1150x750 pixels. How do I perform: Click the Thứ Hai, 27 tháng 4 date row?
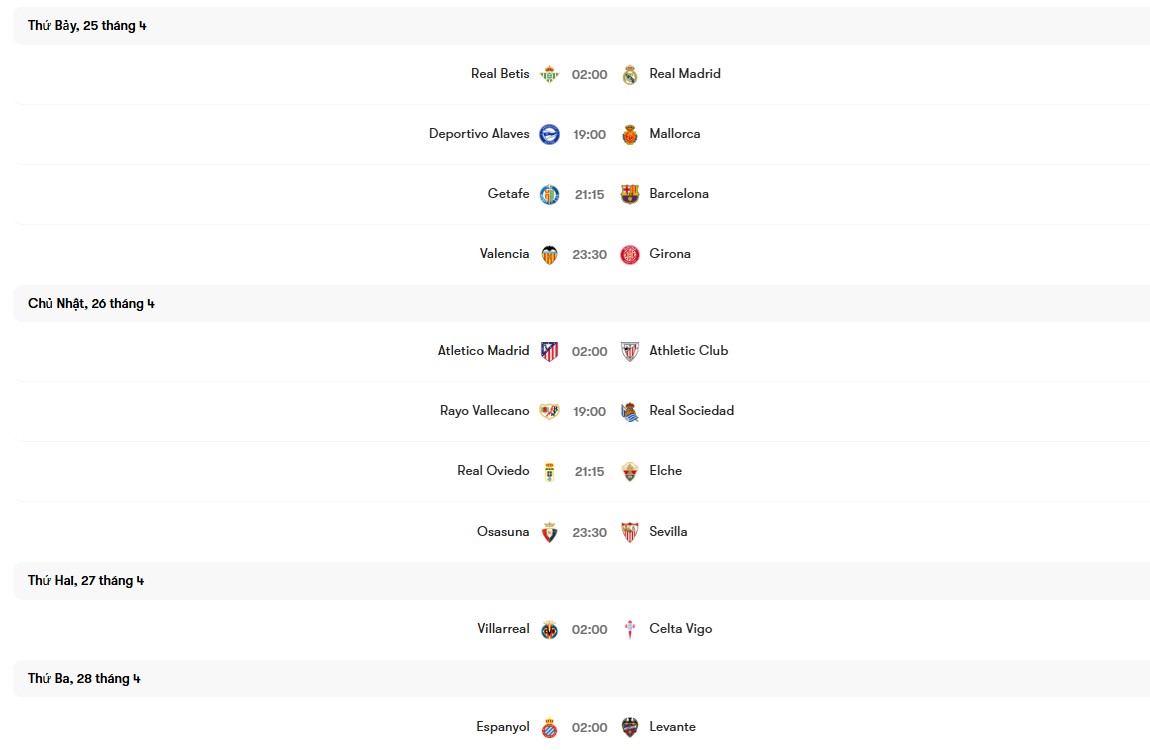(86, 580)
